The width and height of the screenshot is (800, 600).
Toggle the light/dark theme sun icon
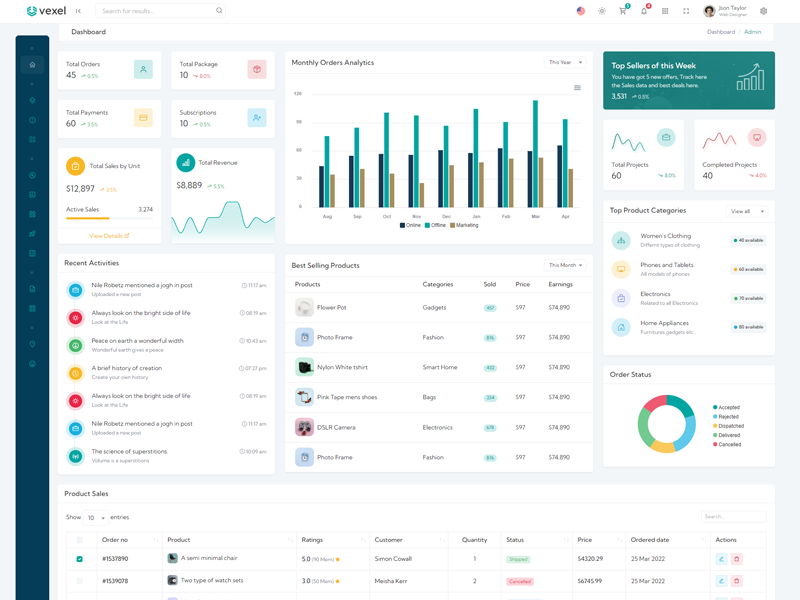[601, 11]
